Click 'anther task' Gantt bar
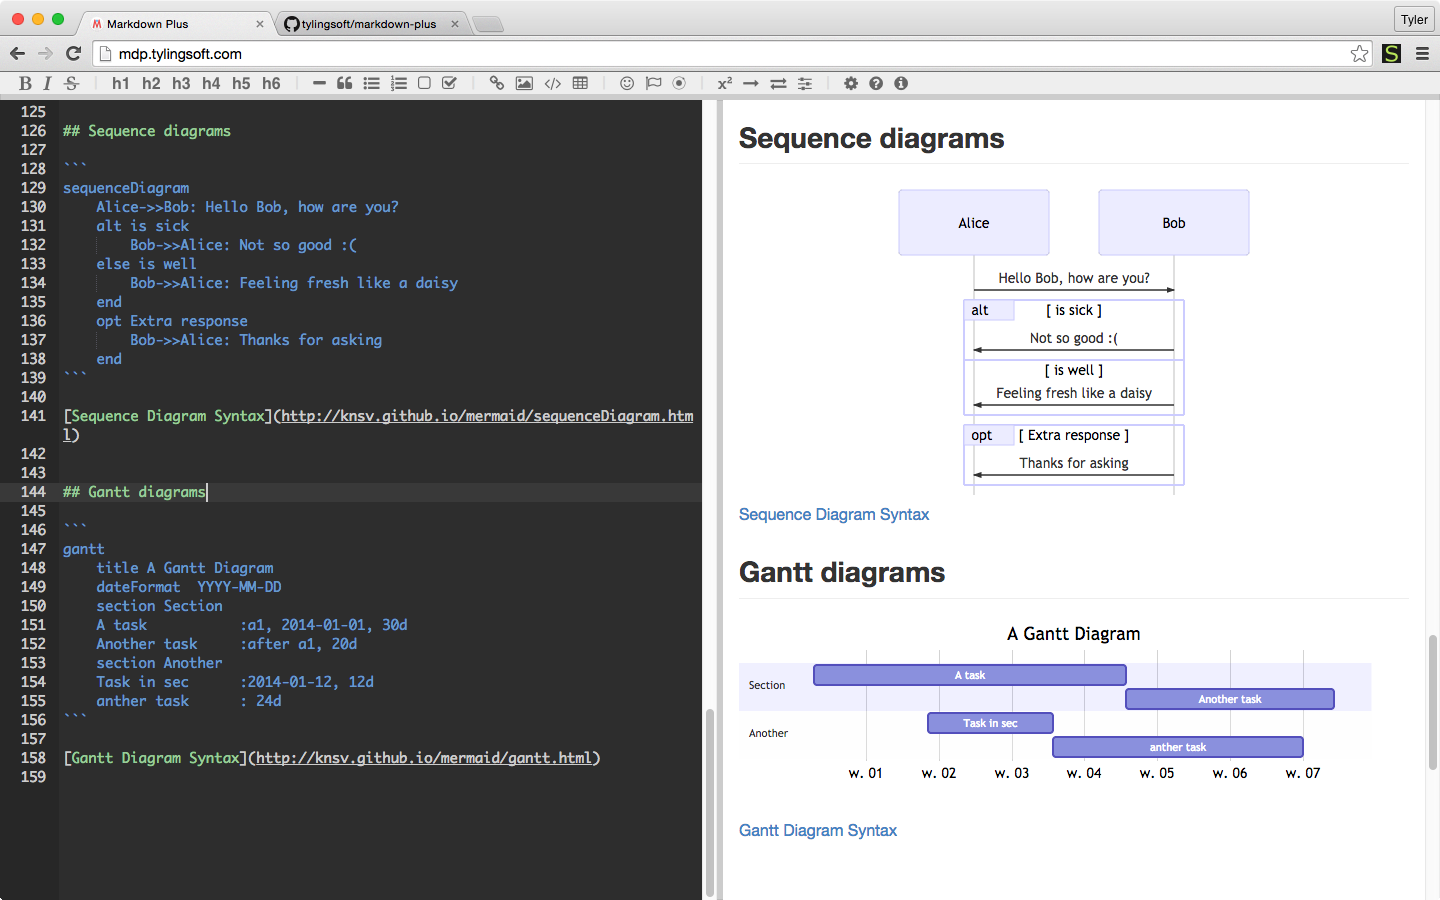Image resolution: width=1440 pixels, height=900 pixels. tap(1178, 747)
